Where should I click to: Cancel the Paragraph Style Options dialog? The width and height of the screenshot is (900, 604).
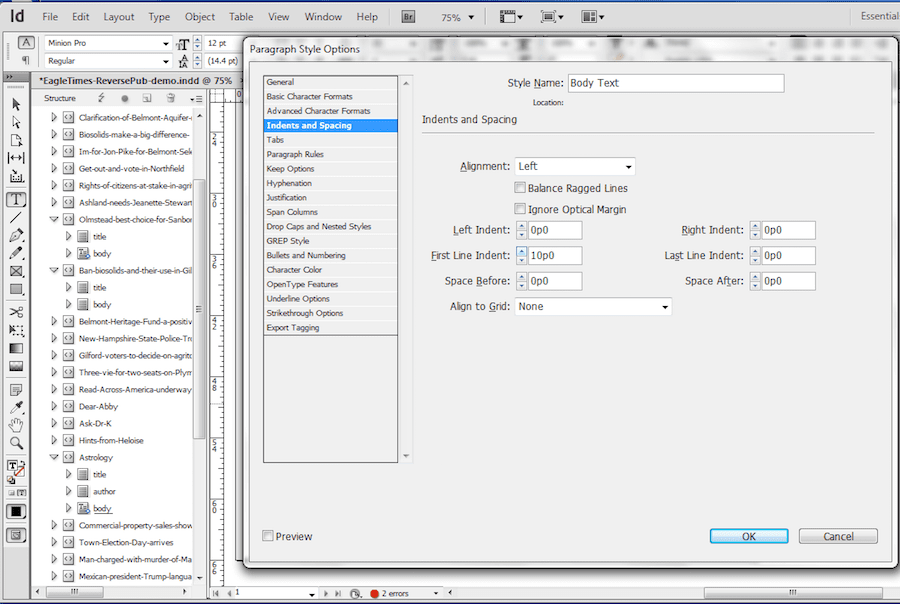pyautogui.click(x=838, y=536)
